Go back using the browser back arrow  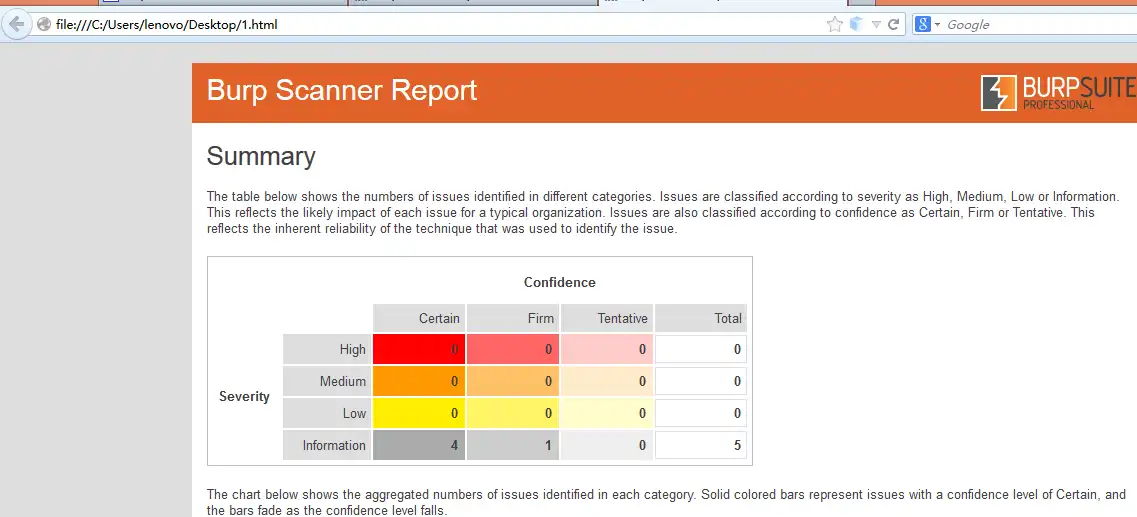pyautogui.click(x=16, y=25)
